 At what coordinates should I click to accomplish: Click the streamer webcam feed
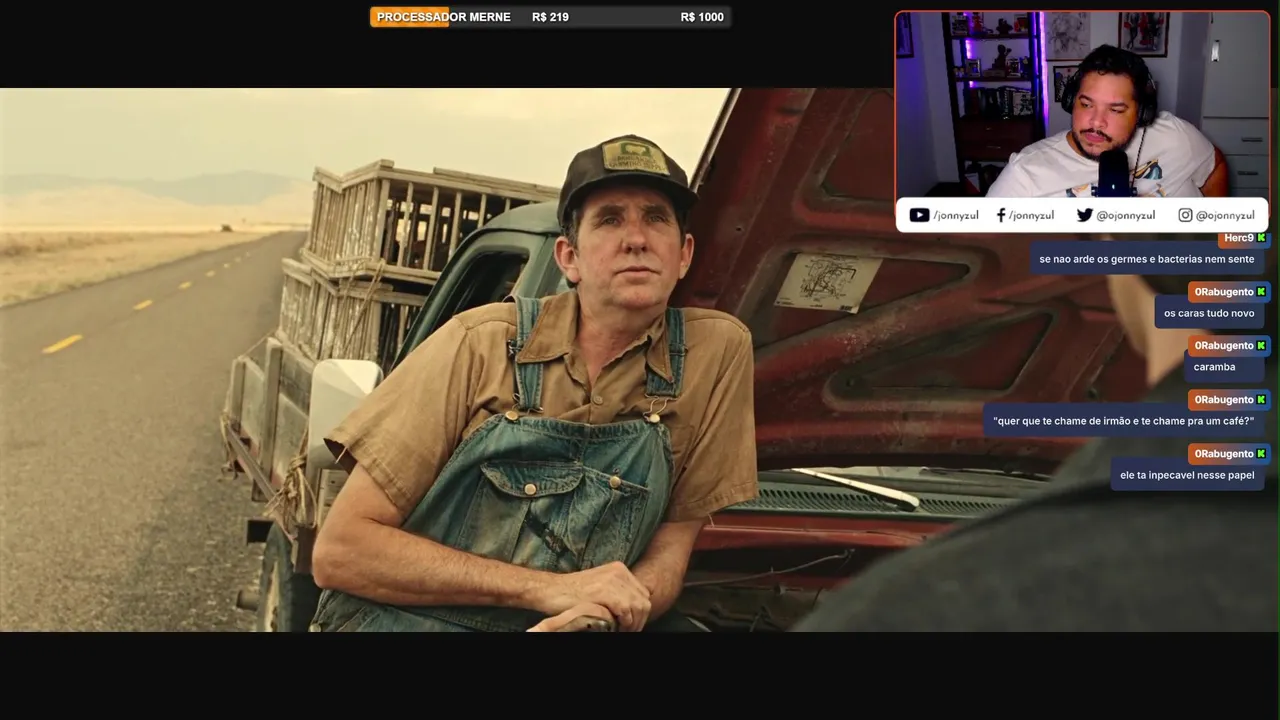point(1082,105)
